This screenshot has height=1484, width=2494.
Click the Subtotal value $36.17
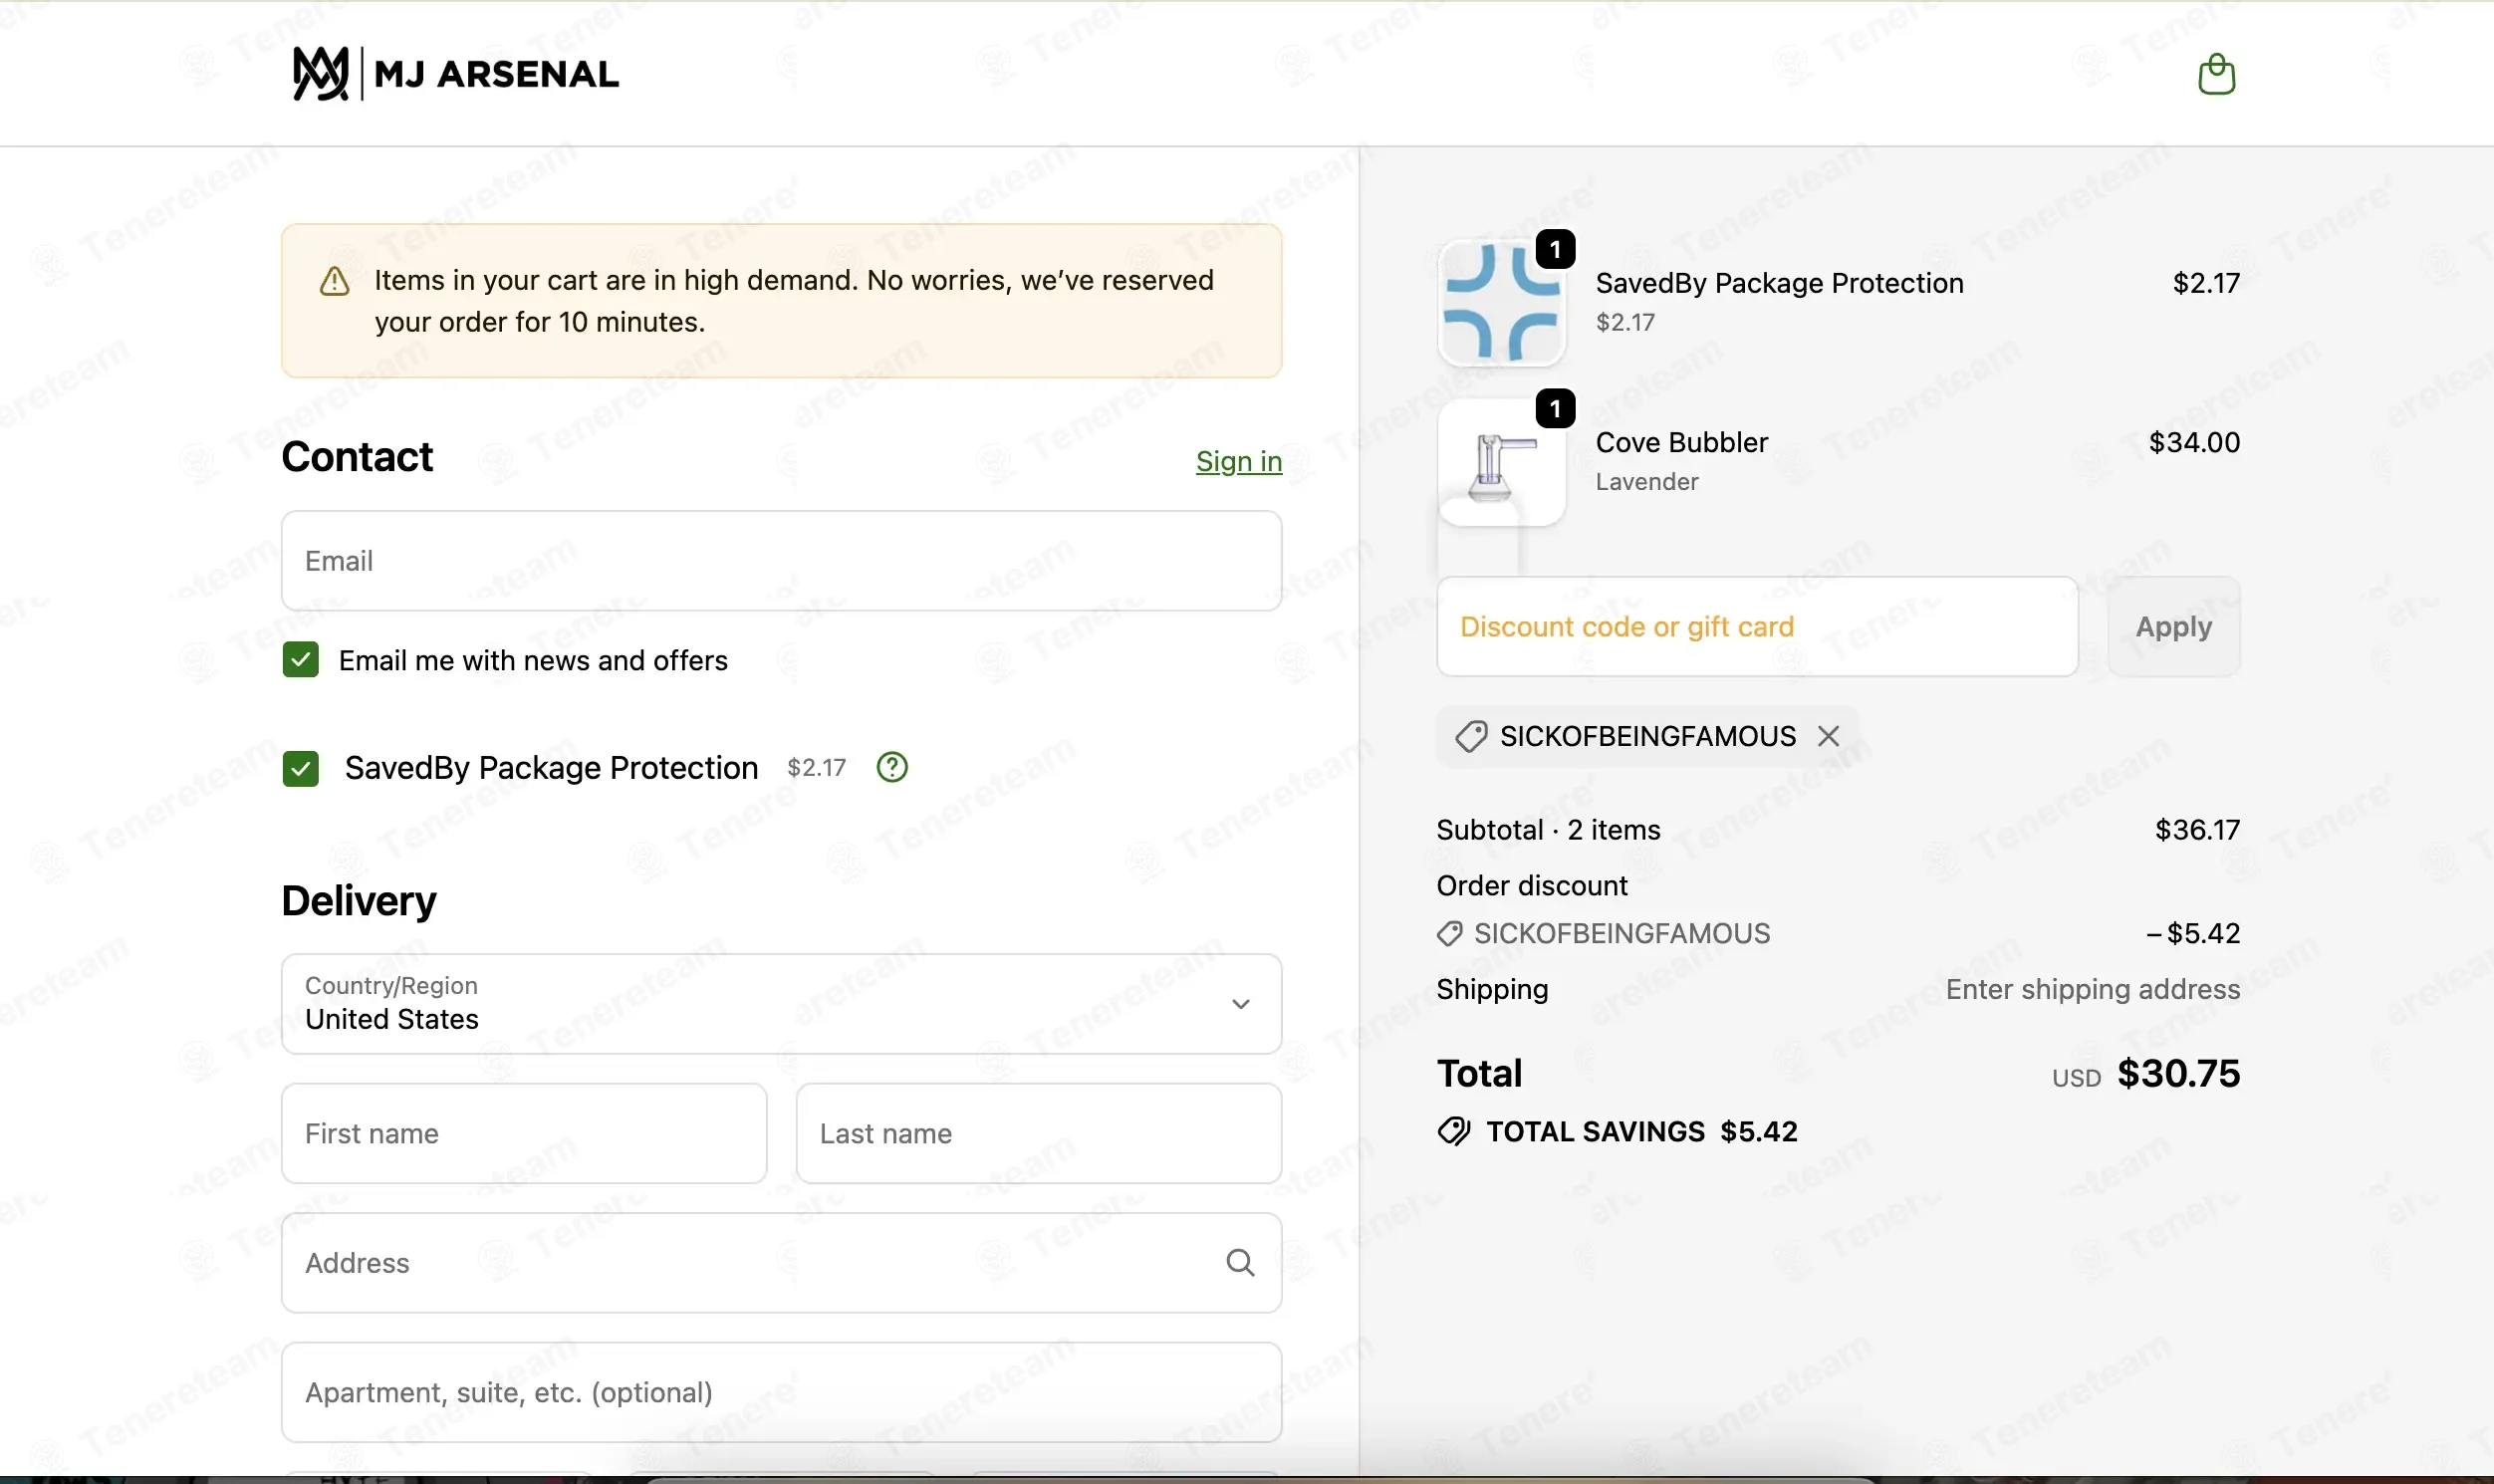tap(2198, 830)
